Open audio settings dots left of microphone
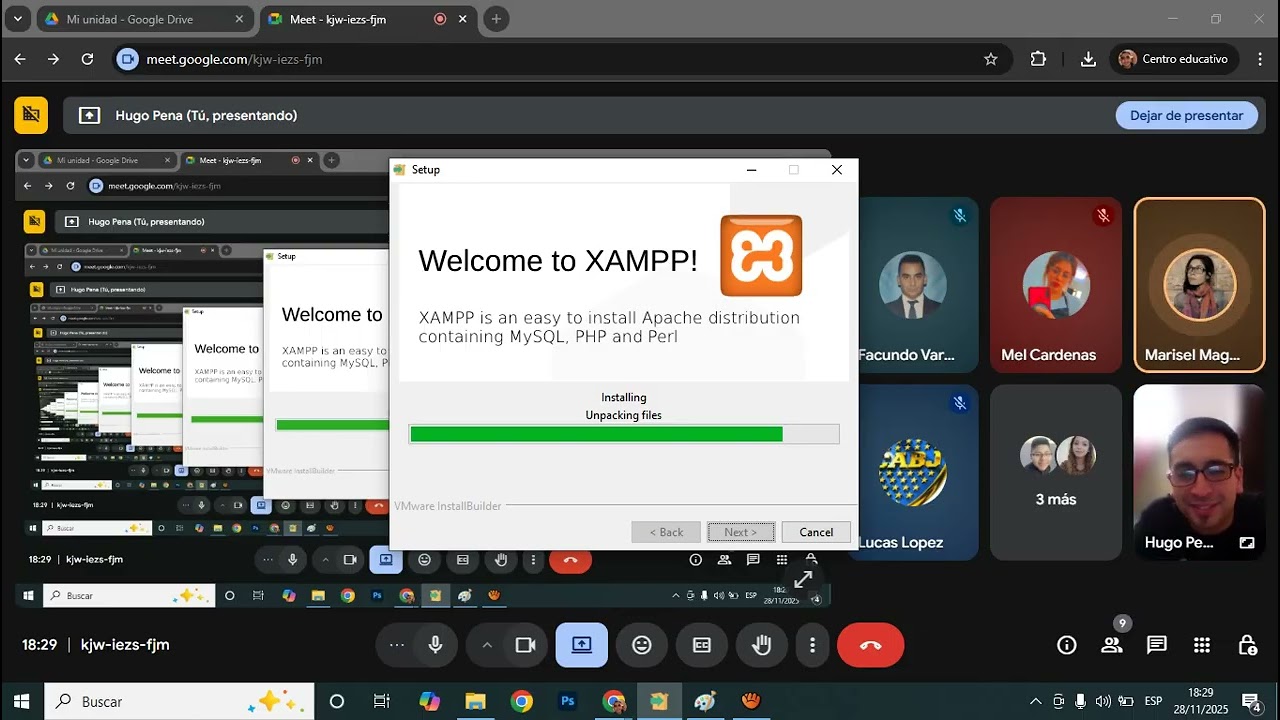Viewport: 1280px width, 720px height. 397,645
